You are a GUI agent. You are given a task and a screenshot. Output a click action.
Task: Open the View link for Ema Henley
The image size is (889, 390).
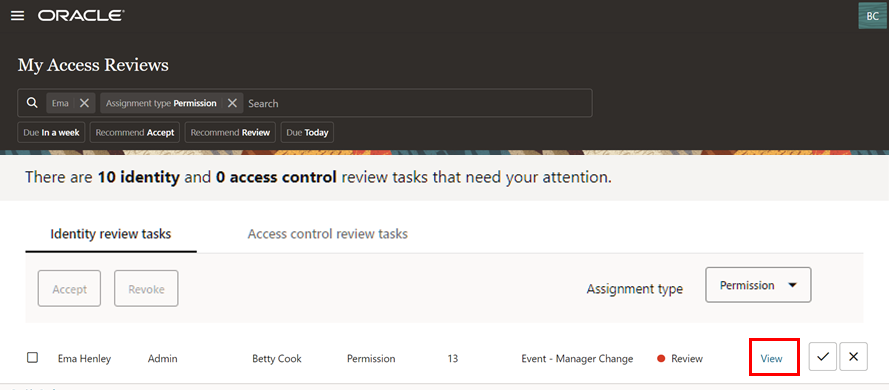[772, 358]
